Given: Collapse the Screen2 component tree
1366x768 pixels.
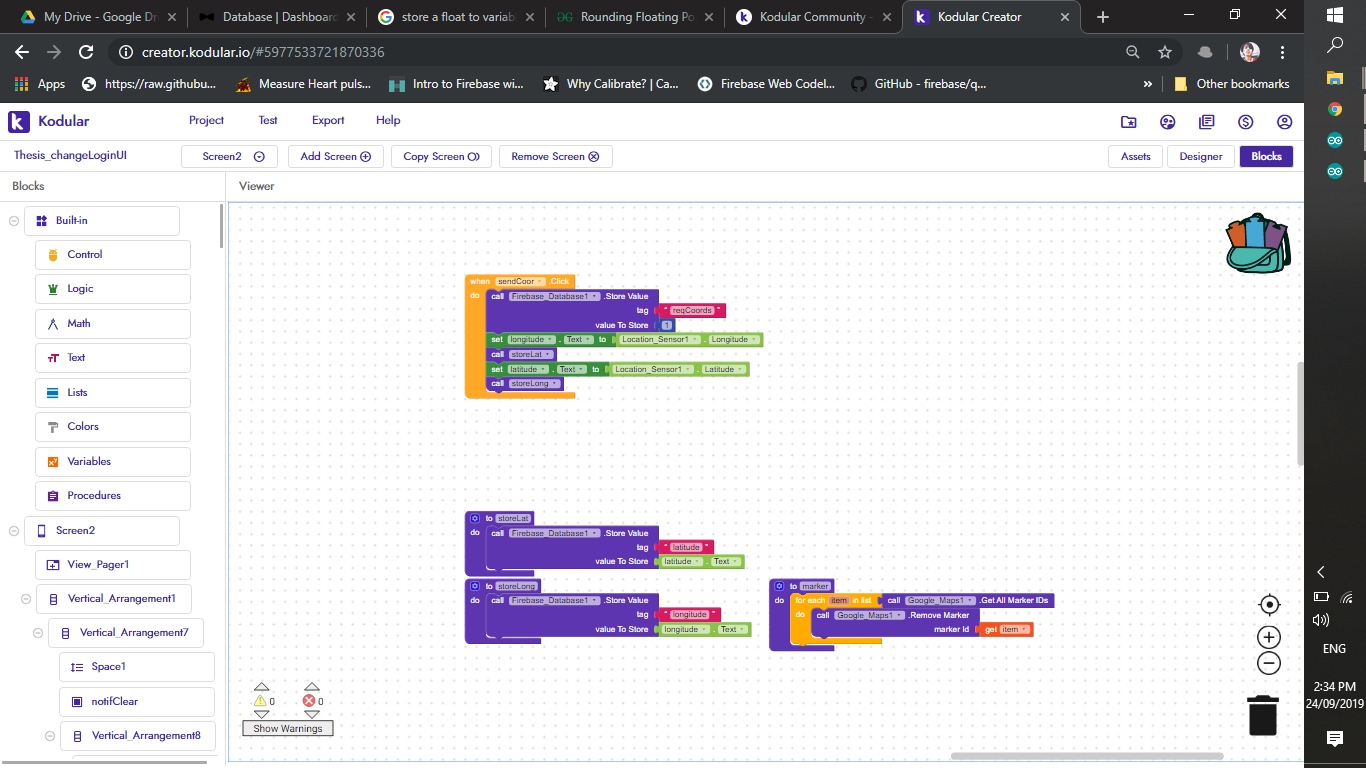Looking at the screenshot, I should (14, 531).
